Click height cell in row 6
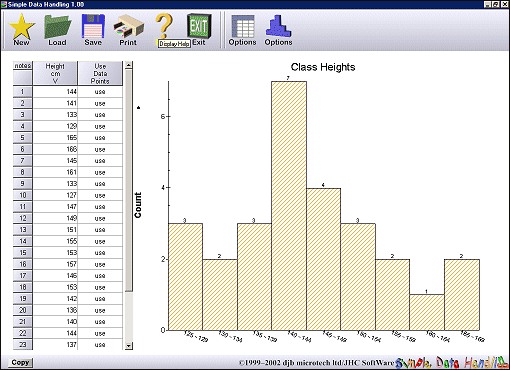Screen dimensions: 510x370 click(x=55, y=149)
